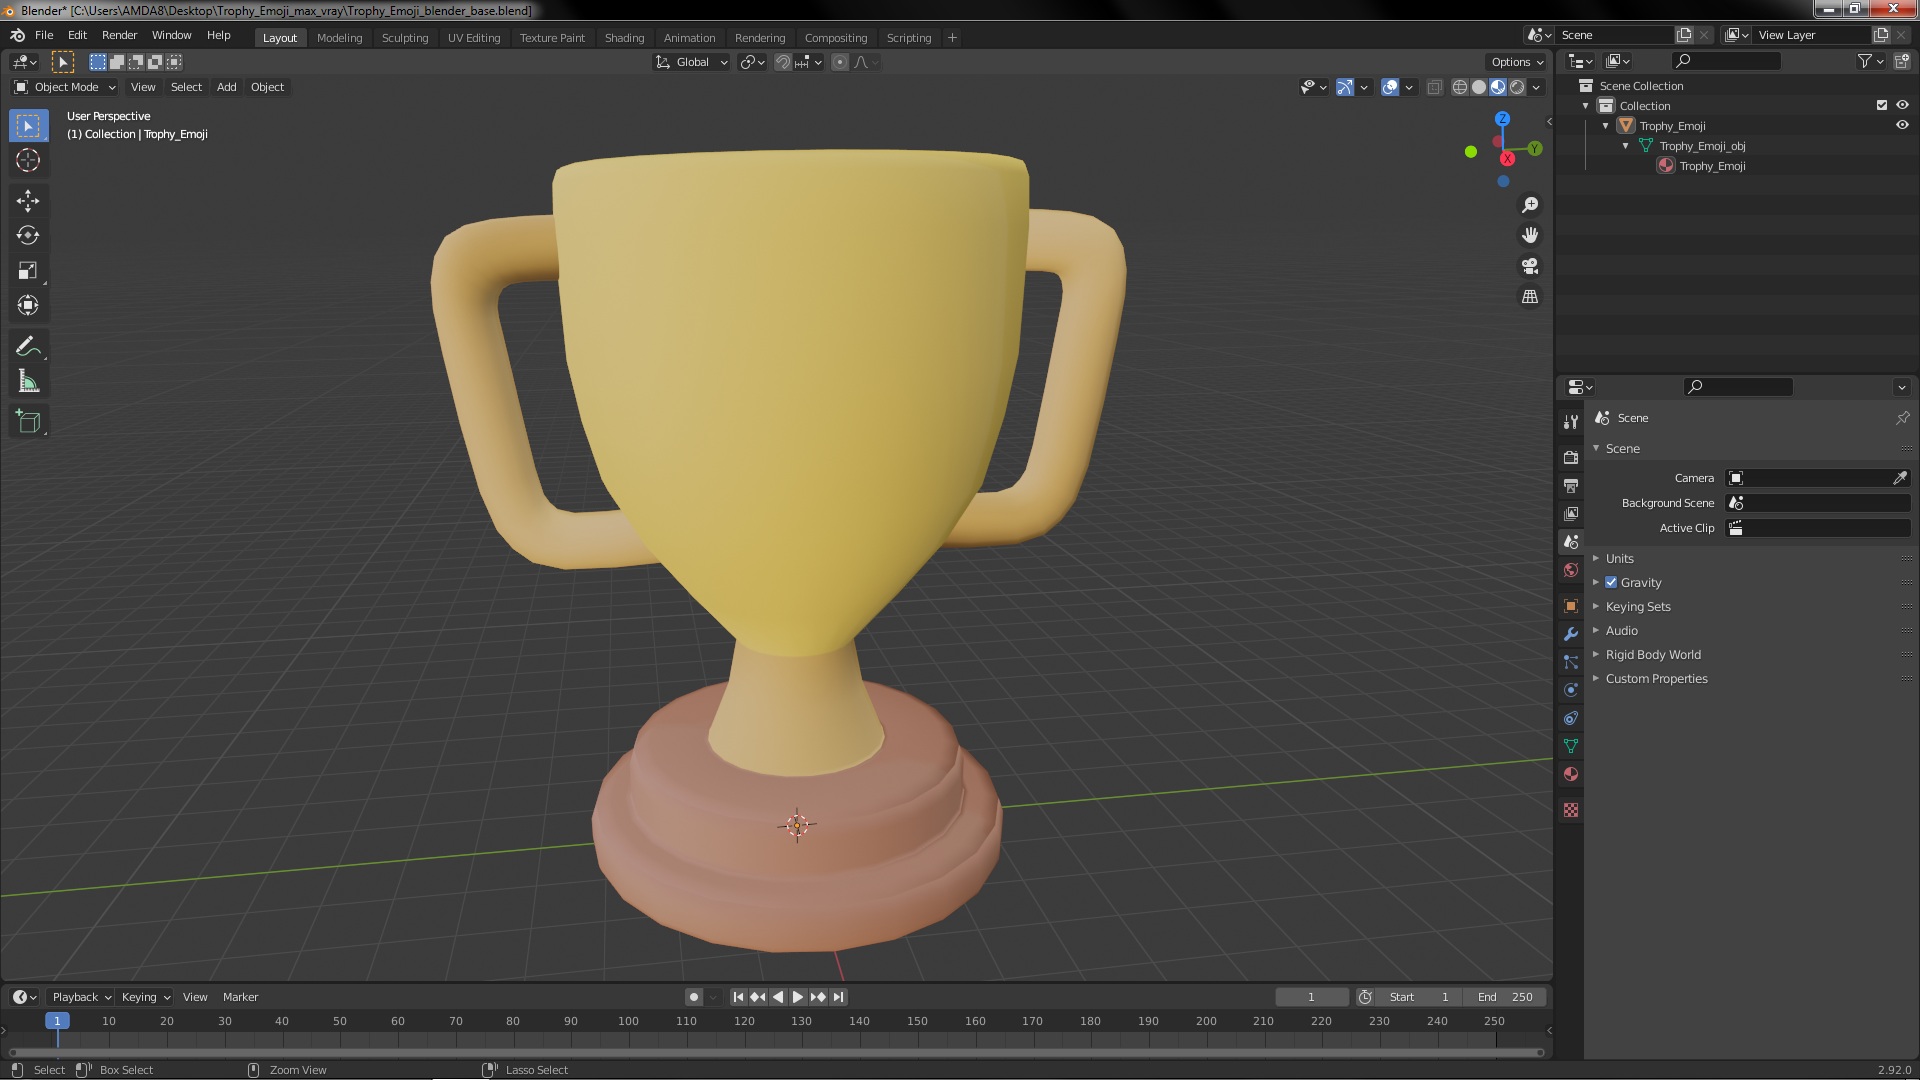Switch to orthographic grid view icon
Viewport: 1920px width, 1080px height.
click(1530, 297)
